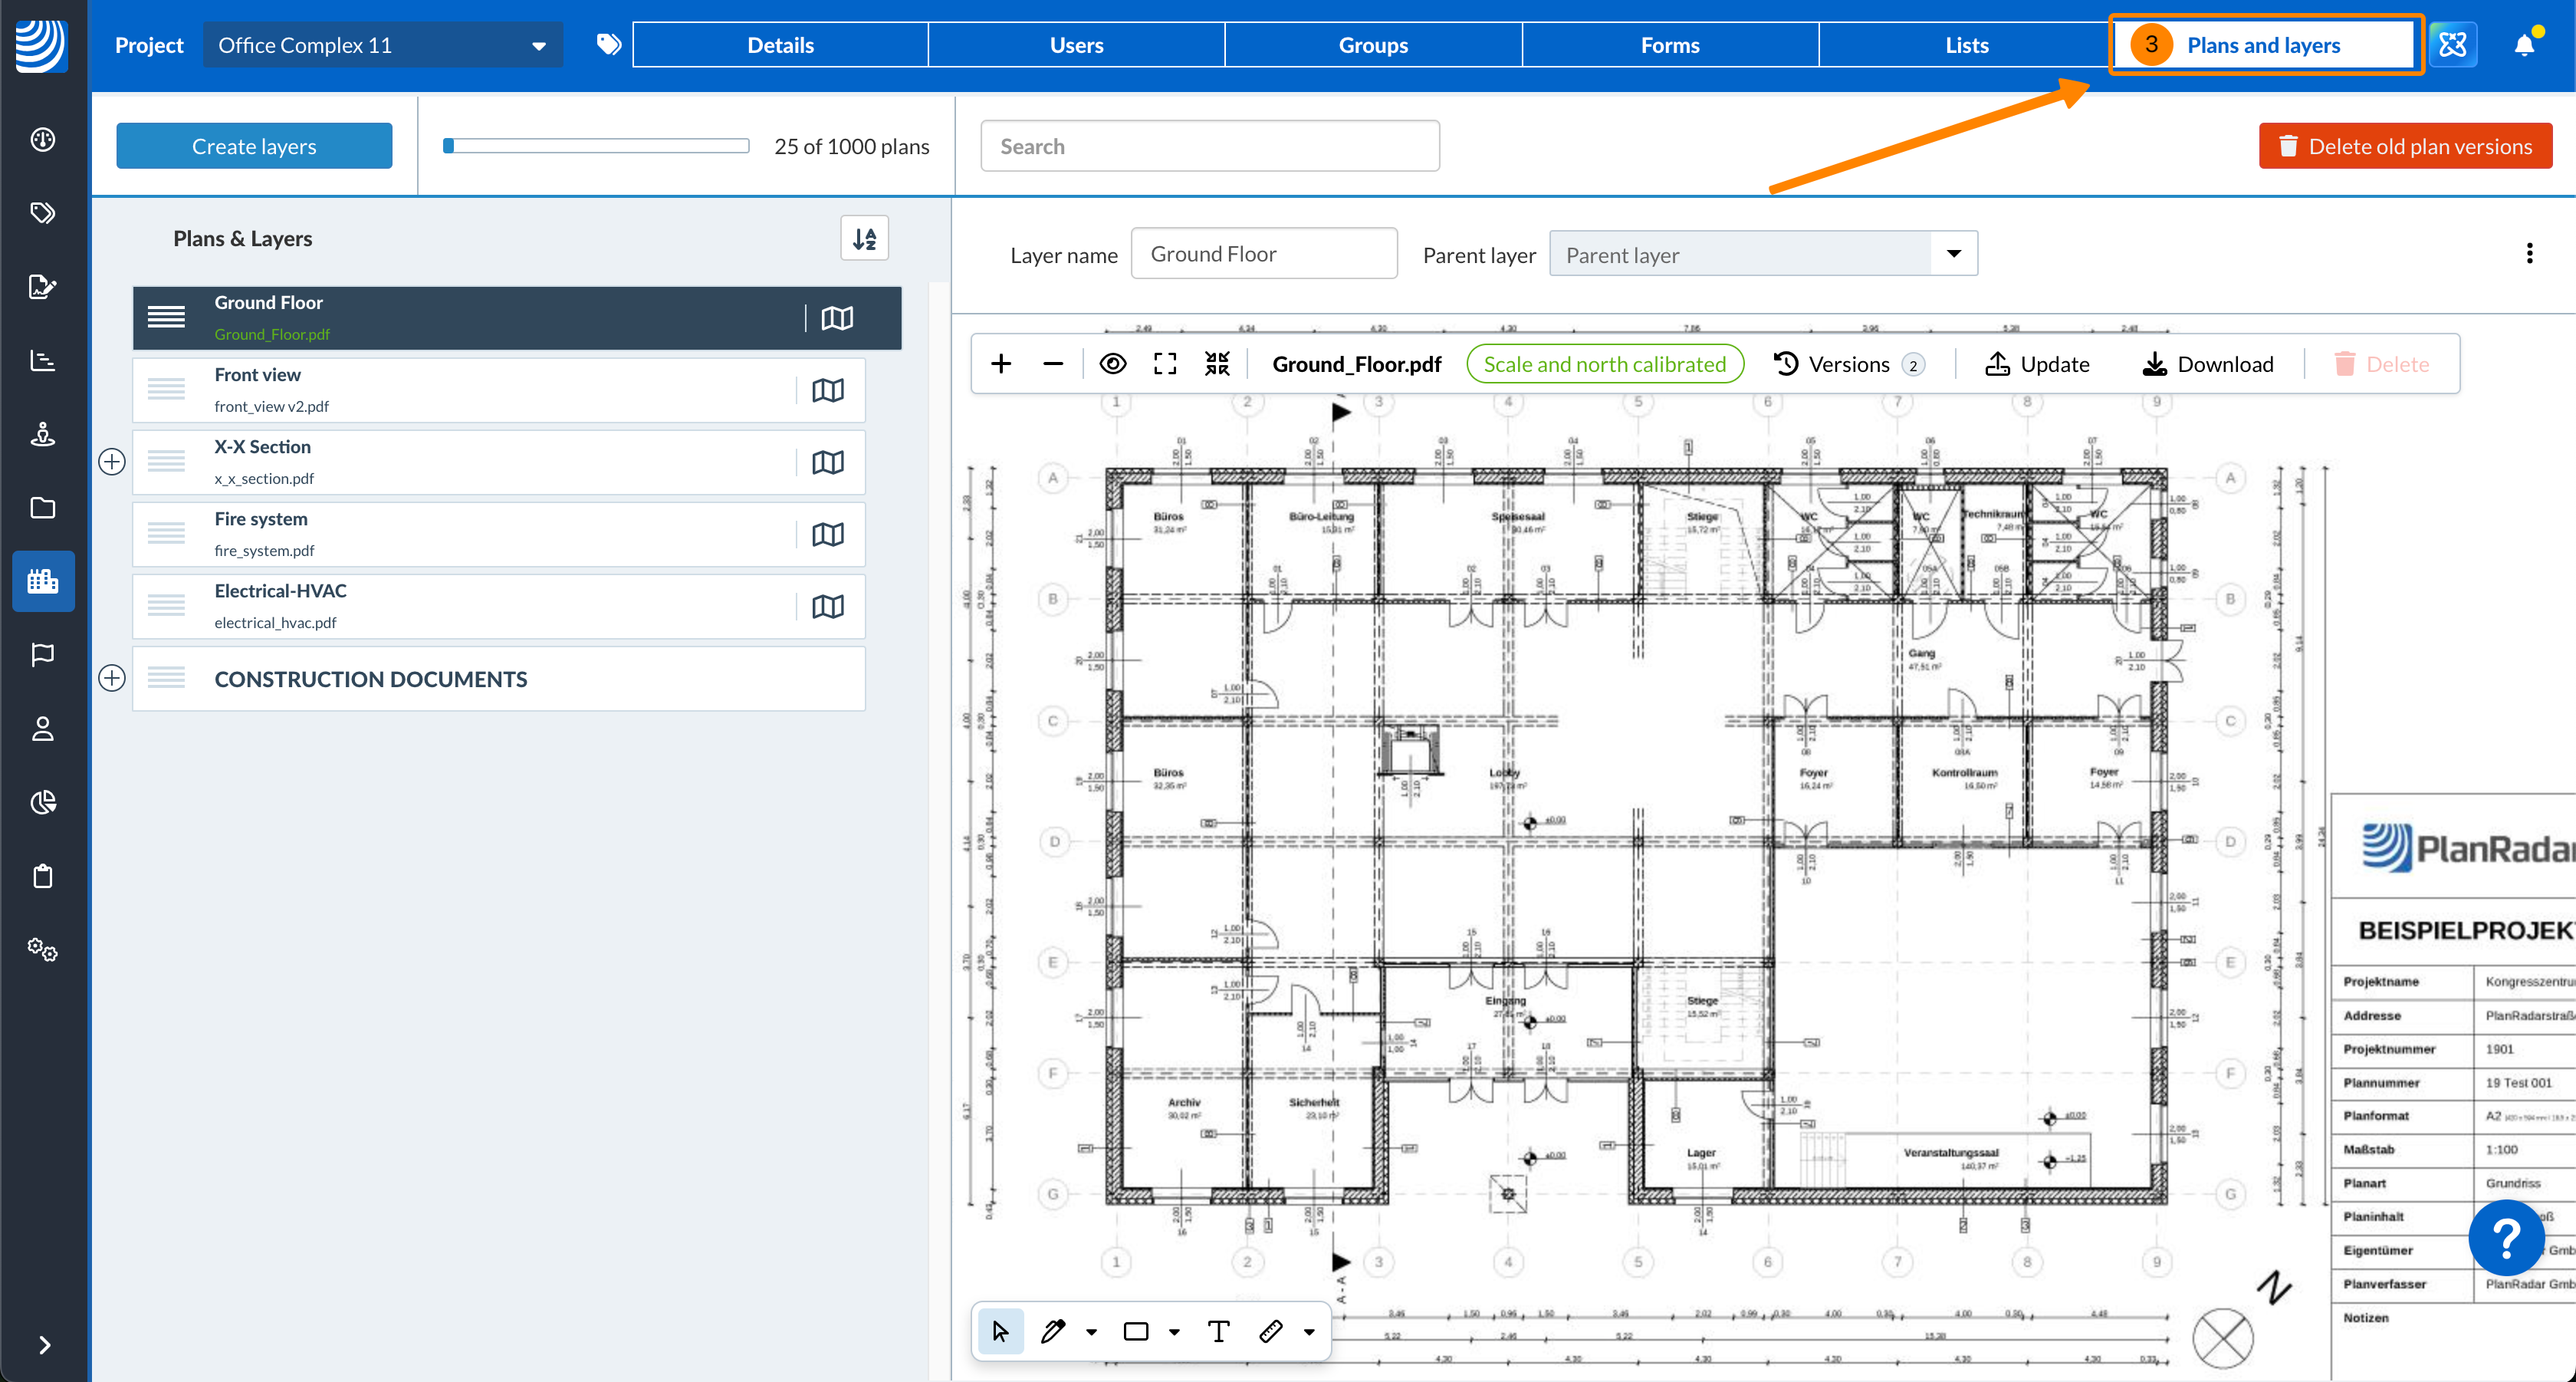Zoom in on the Ground_Floor plan

[x=1001, y=363]
